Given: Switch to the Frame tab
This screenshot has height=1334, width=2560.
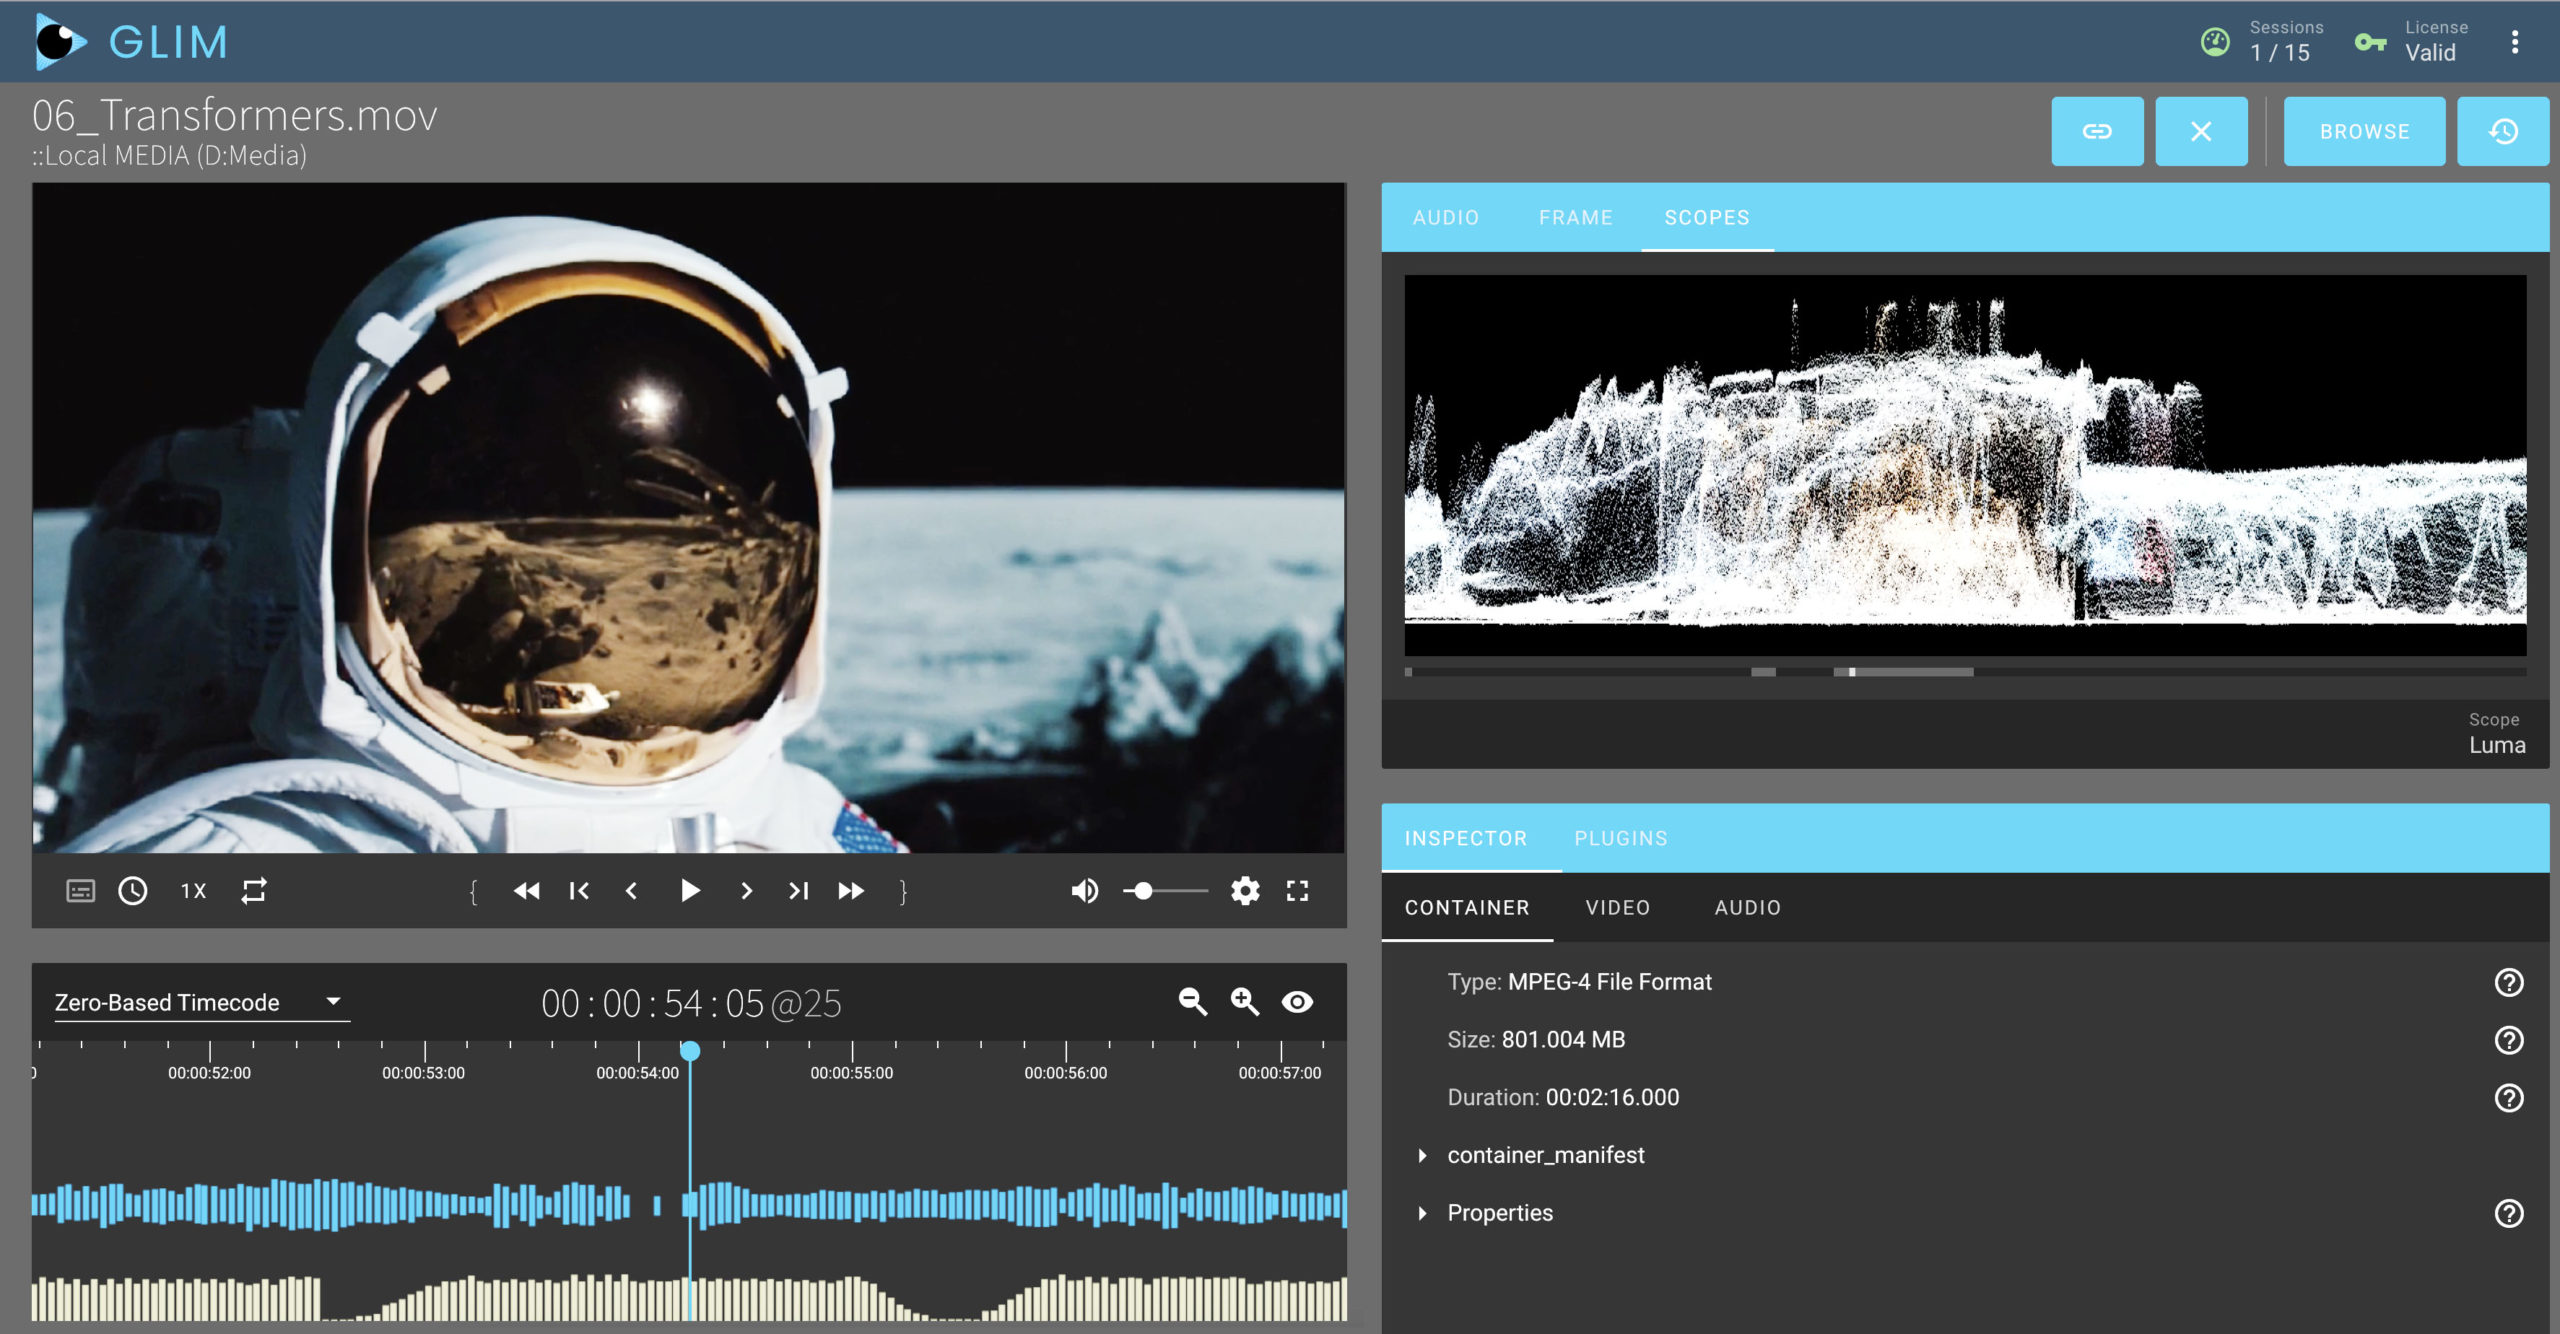Looking at the screenshot, I should 1575,217.
